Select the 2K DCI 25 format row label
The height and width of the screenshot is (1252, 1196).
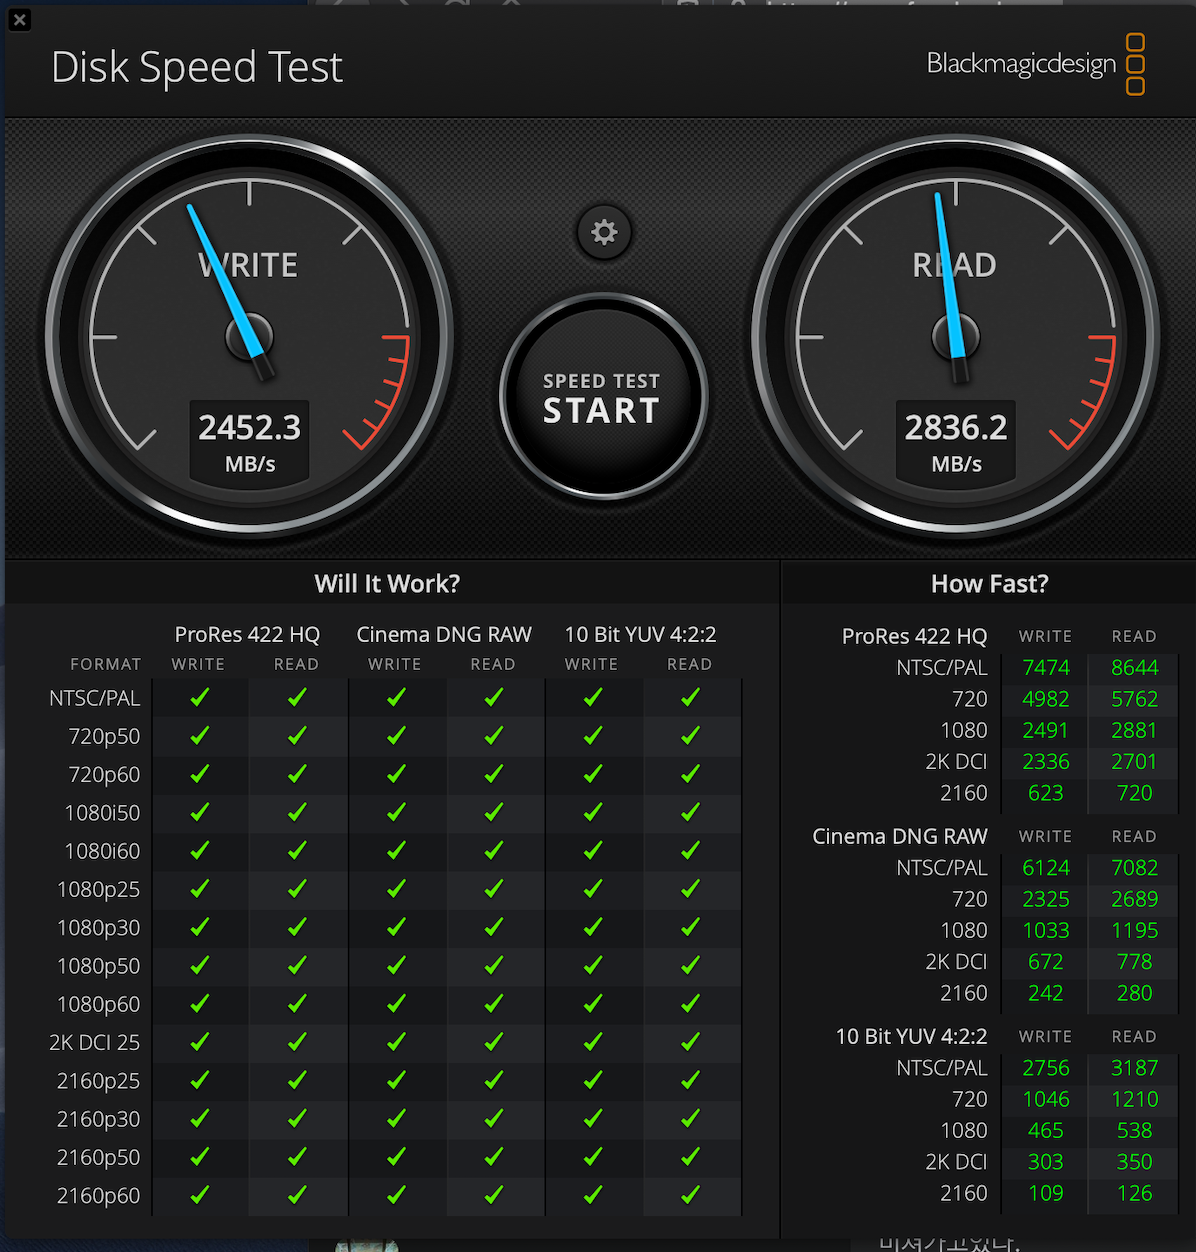pos(95,1043)
